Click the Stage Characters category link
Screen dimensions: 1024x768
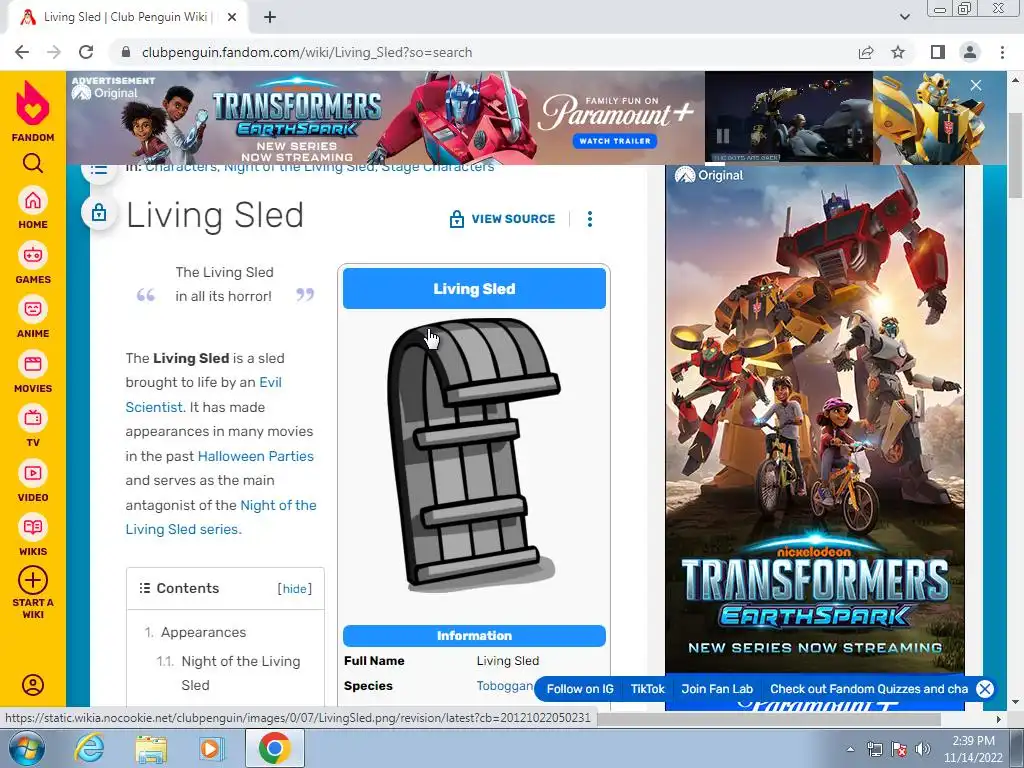point(438,168)
